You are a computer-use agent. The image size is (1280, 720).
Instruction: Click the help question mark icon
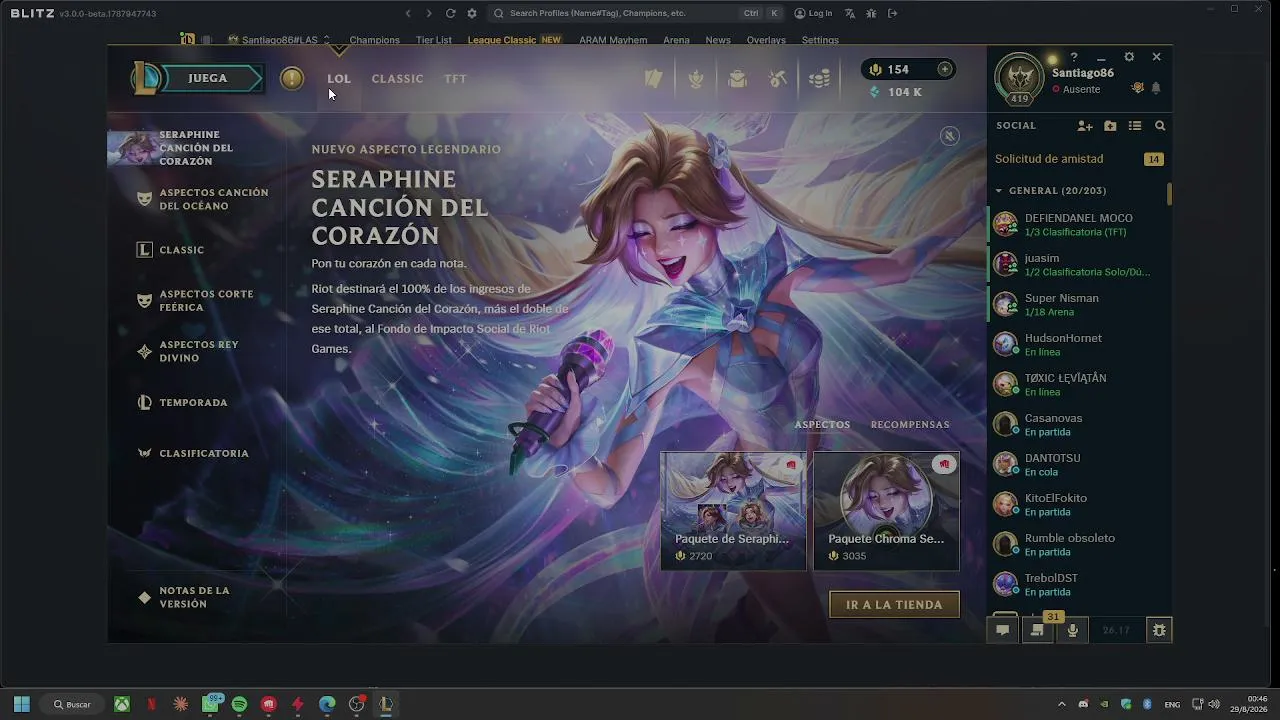(x=1074, y=57)
